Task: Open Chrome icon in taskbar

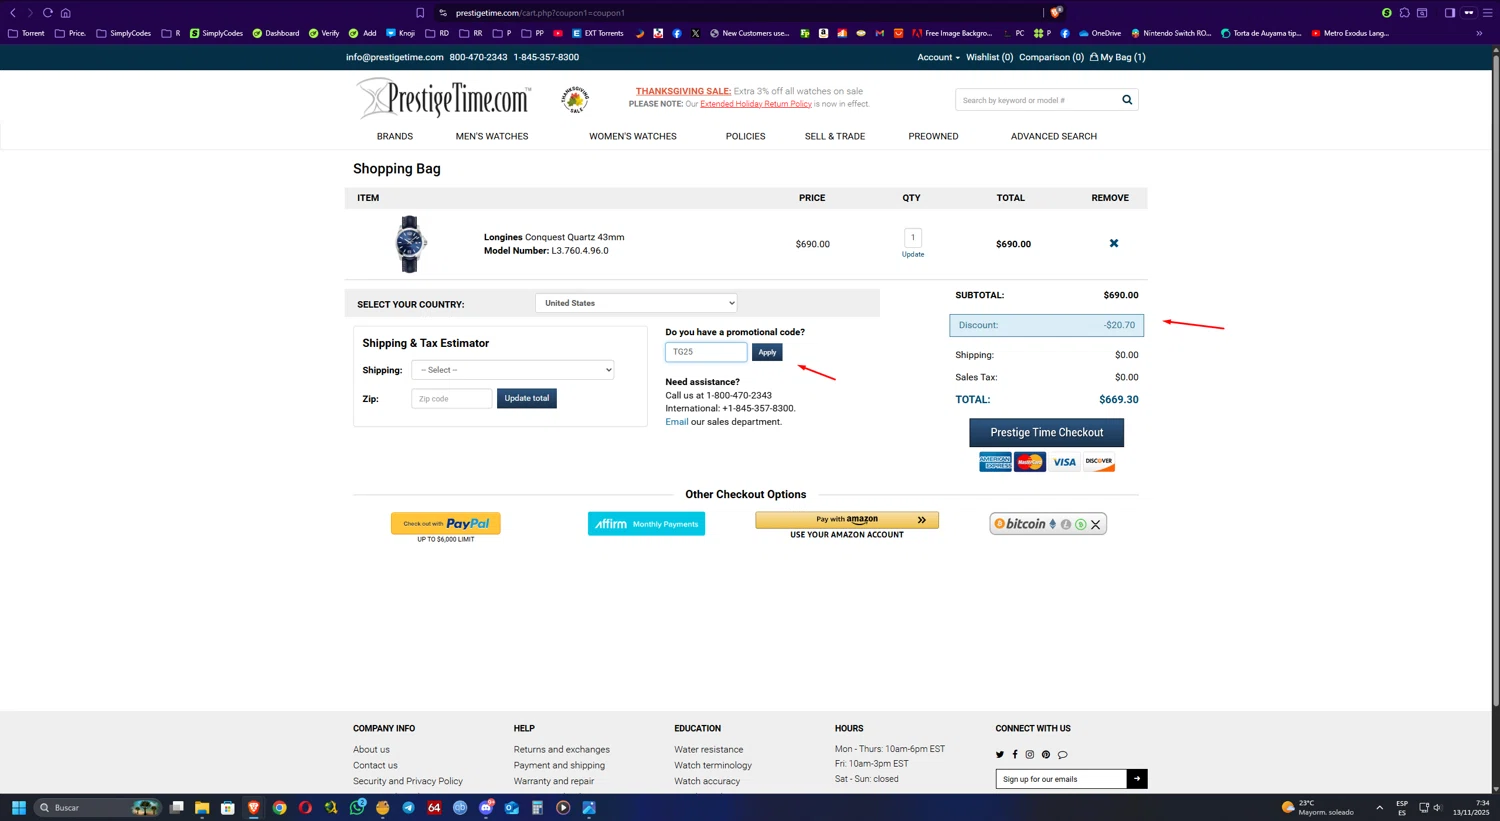Action: 280,808
